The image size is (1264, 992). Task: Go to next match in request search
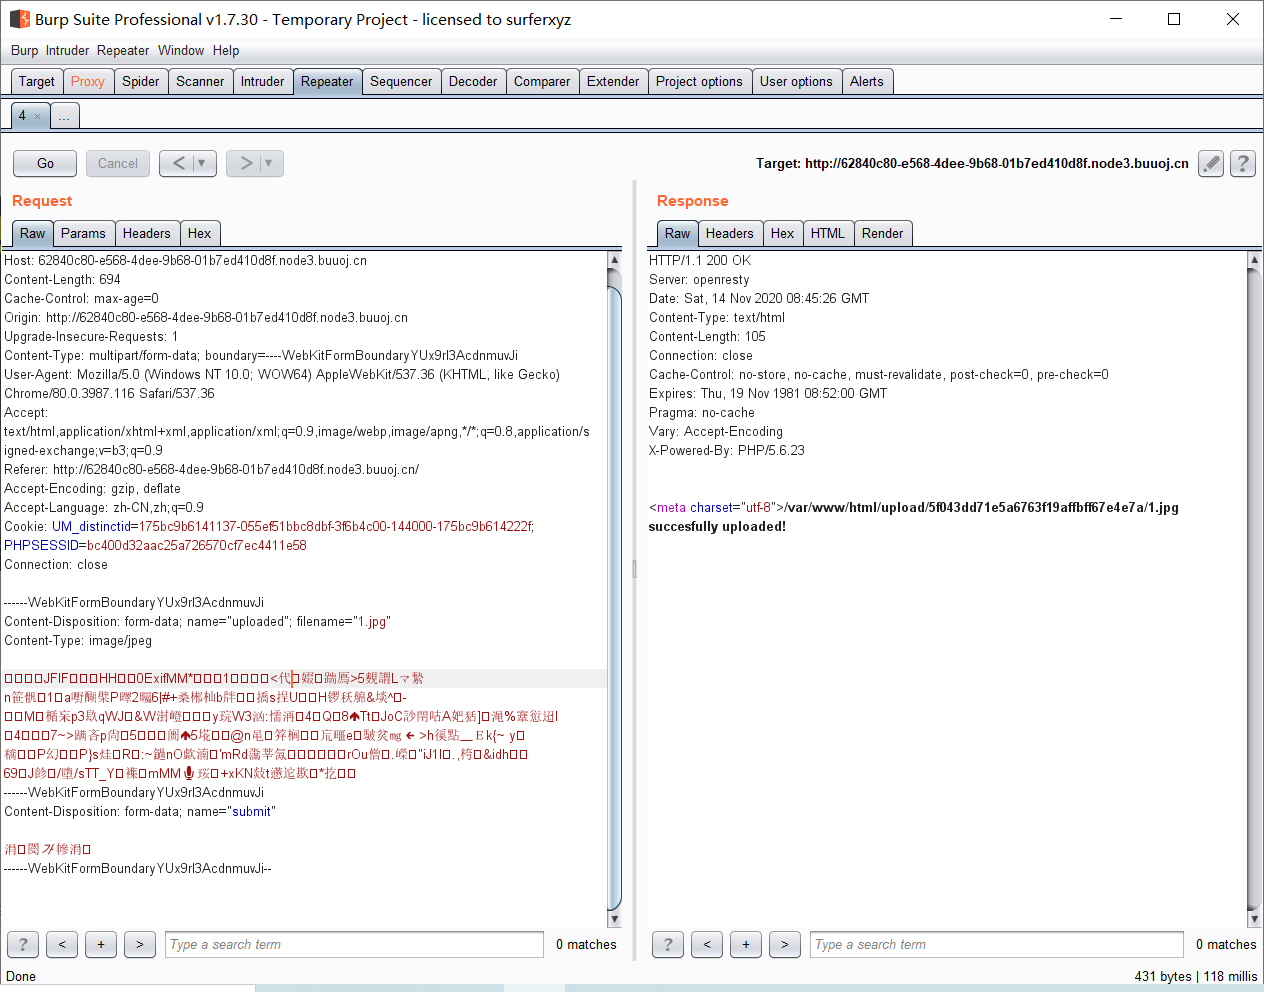(x=140, y=944)
